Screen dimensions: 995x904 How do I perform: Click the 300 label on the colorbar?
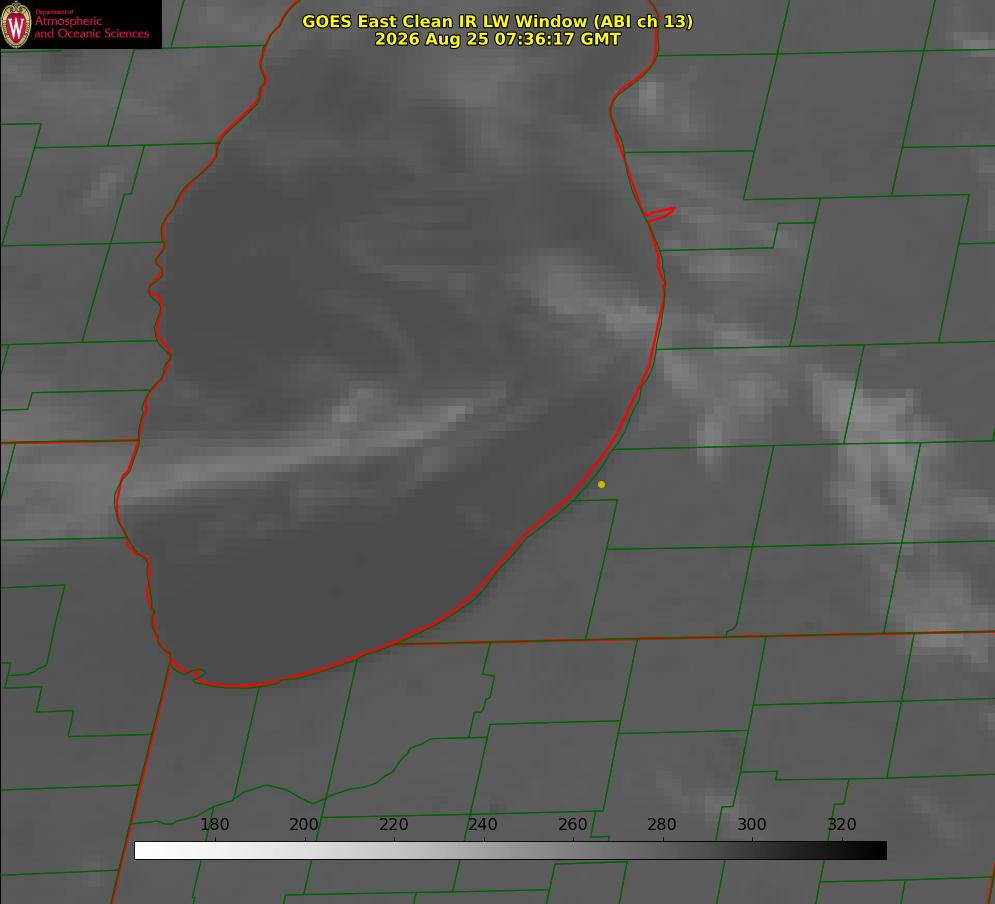pyautogui.click(x=752, y=824)
